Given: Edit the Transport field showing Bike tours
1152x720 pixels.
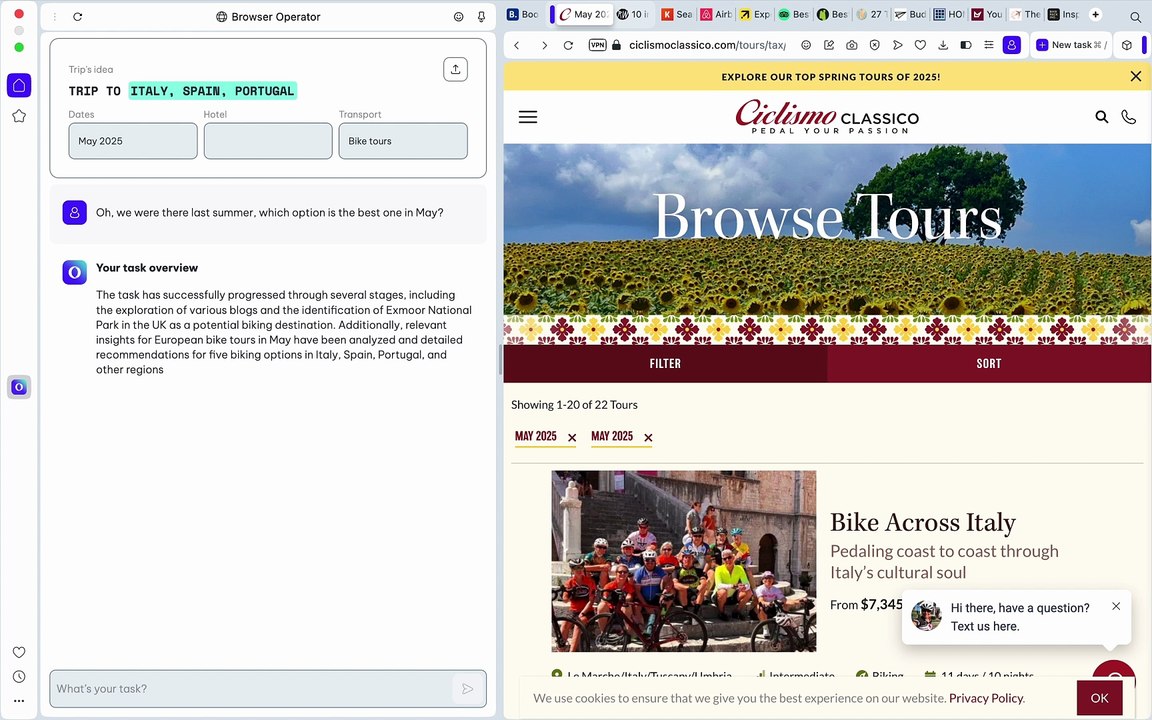Looking at the screenshot, I should click(403, 141).
